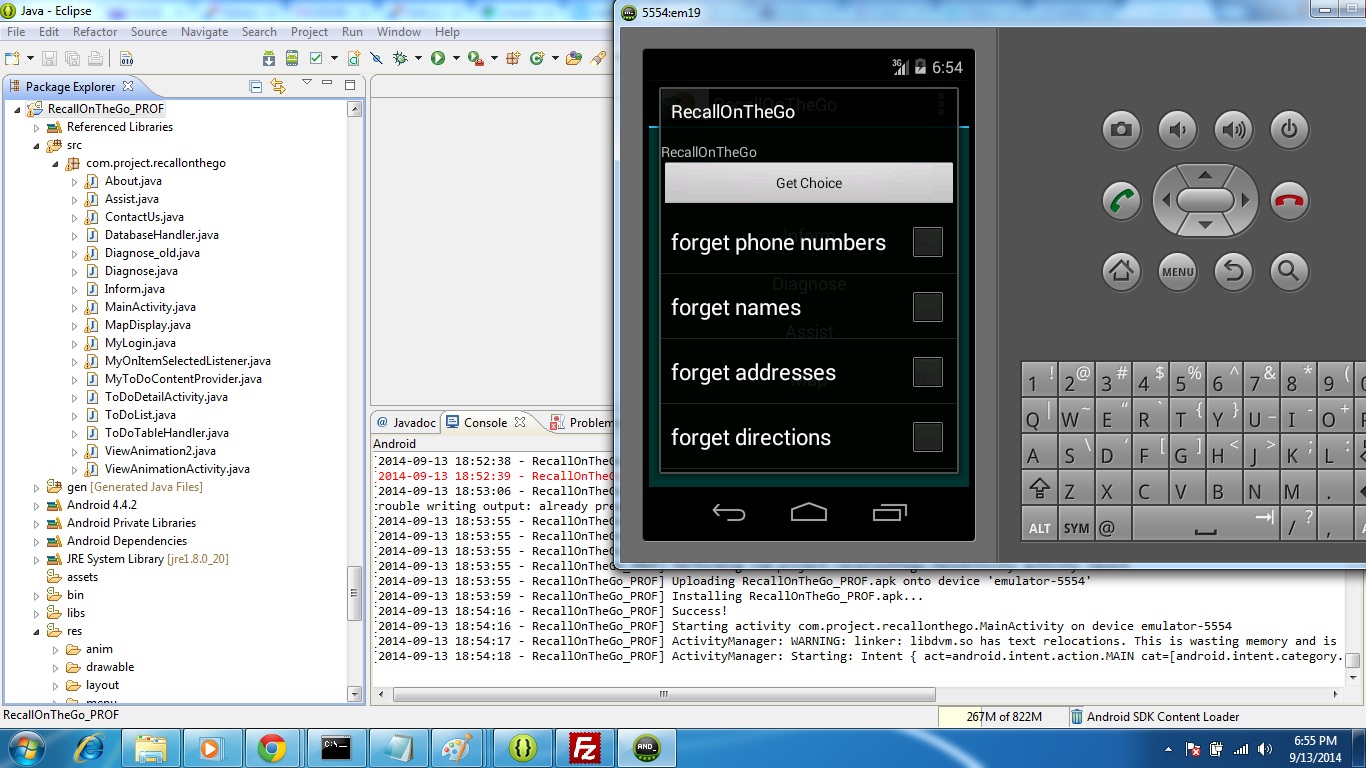Open the Run configurations dropdown arrow
1366x768 pixels.
[456, 58]
